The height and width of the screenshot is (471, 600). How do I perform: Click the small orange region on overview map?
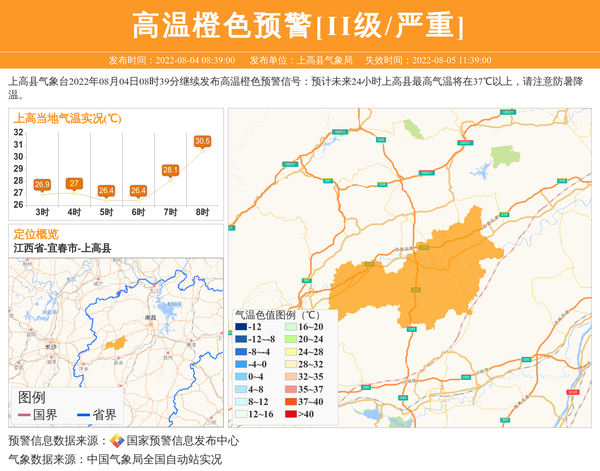tap(117, 343)
